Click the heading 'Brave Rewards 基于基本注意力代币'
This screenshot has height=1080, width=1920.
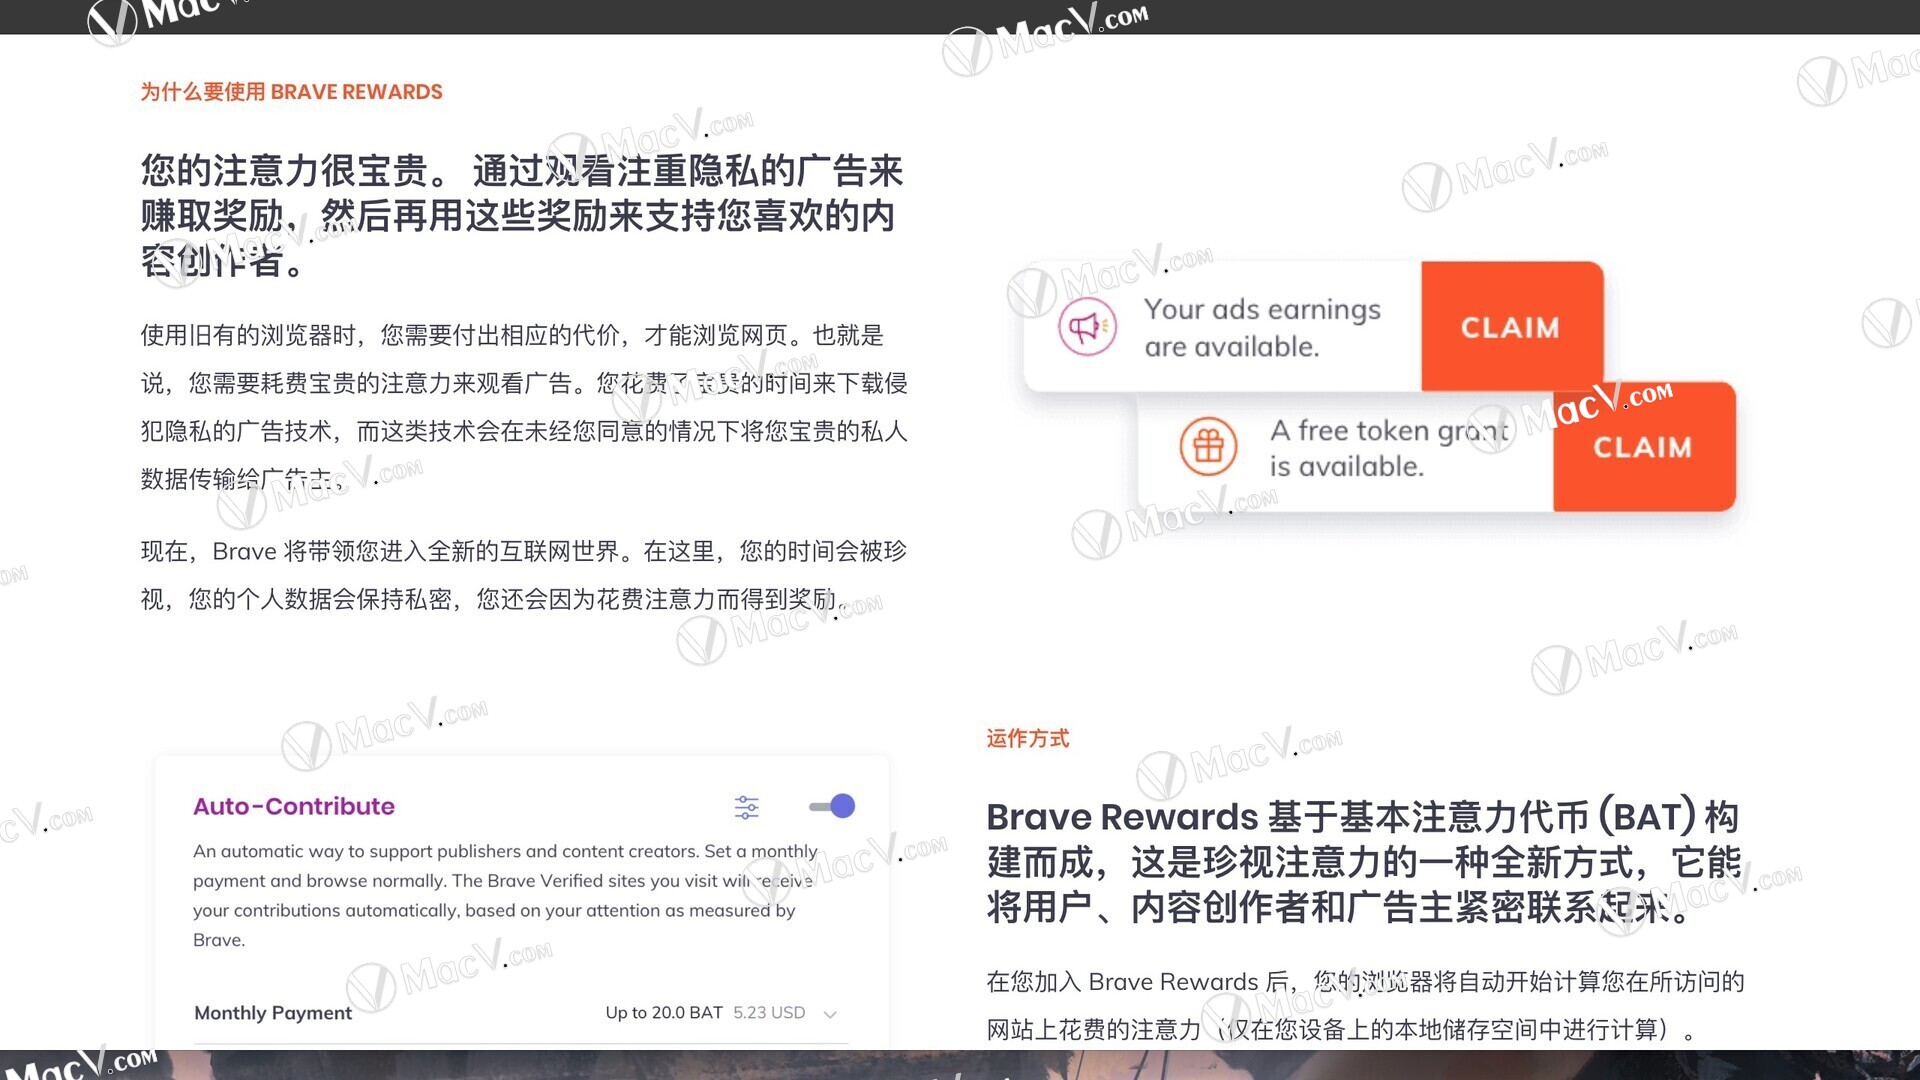coord(1365,862)
